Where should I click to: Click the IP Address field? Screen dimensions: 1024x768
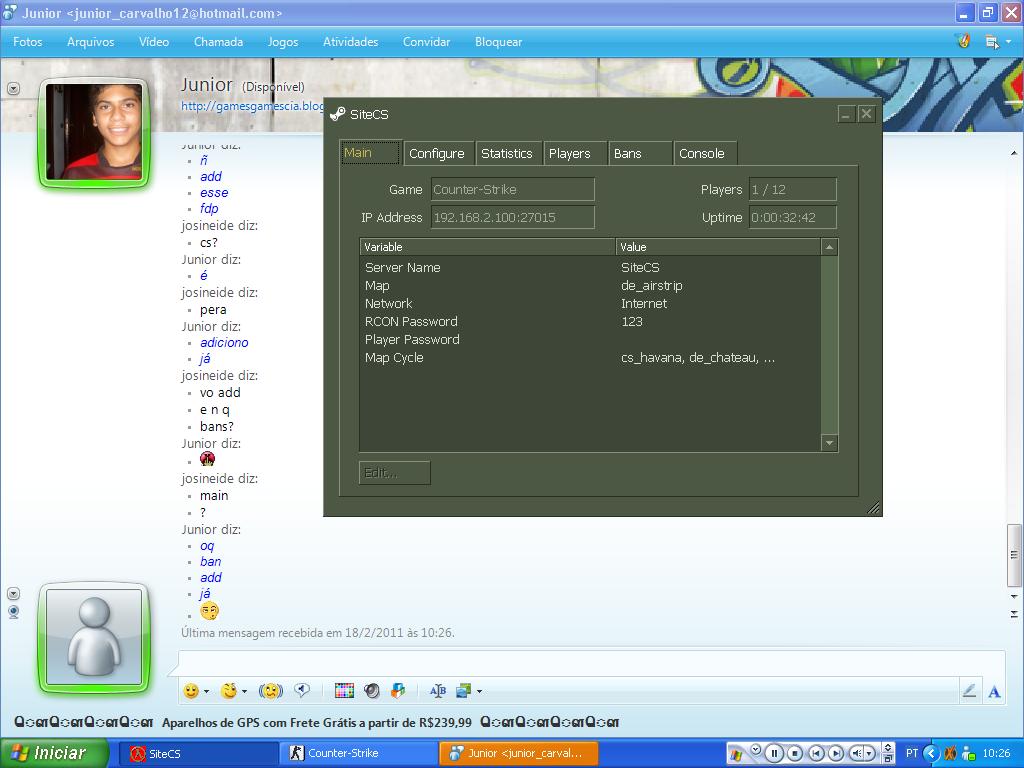(x=513, y=217)
